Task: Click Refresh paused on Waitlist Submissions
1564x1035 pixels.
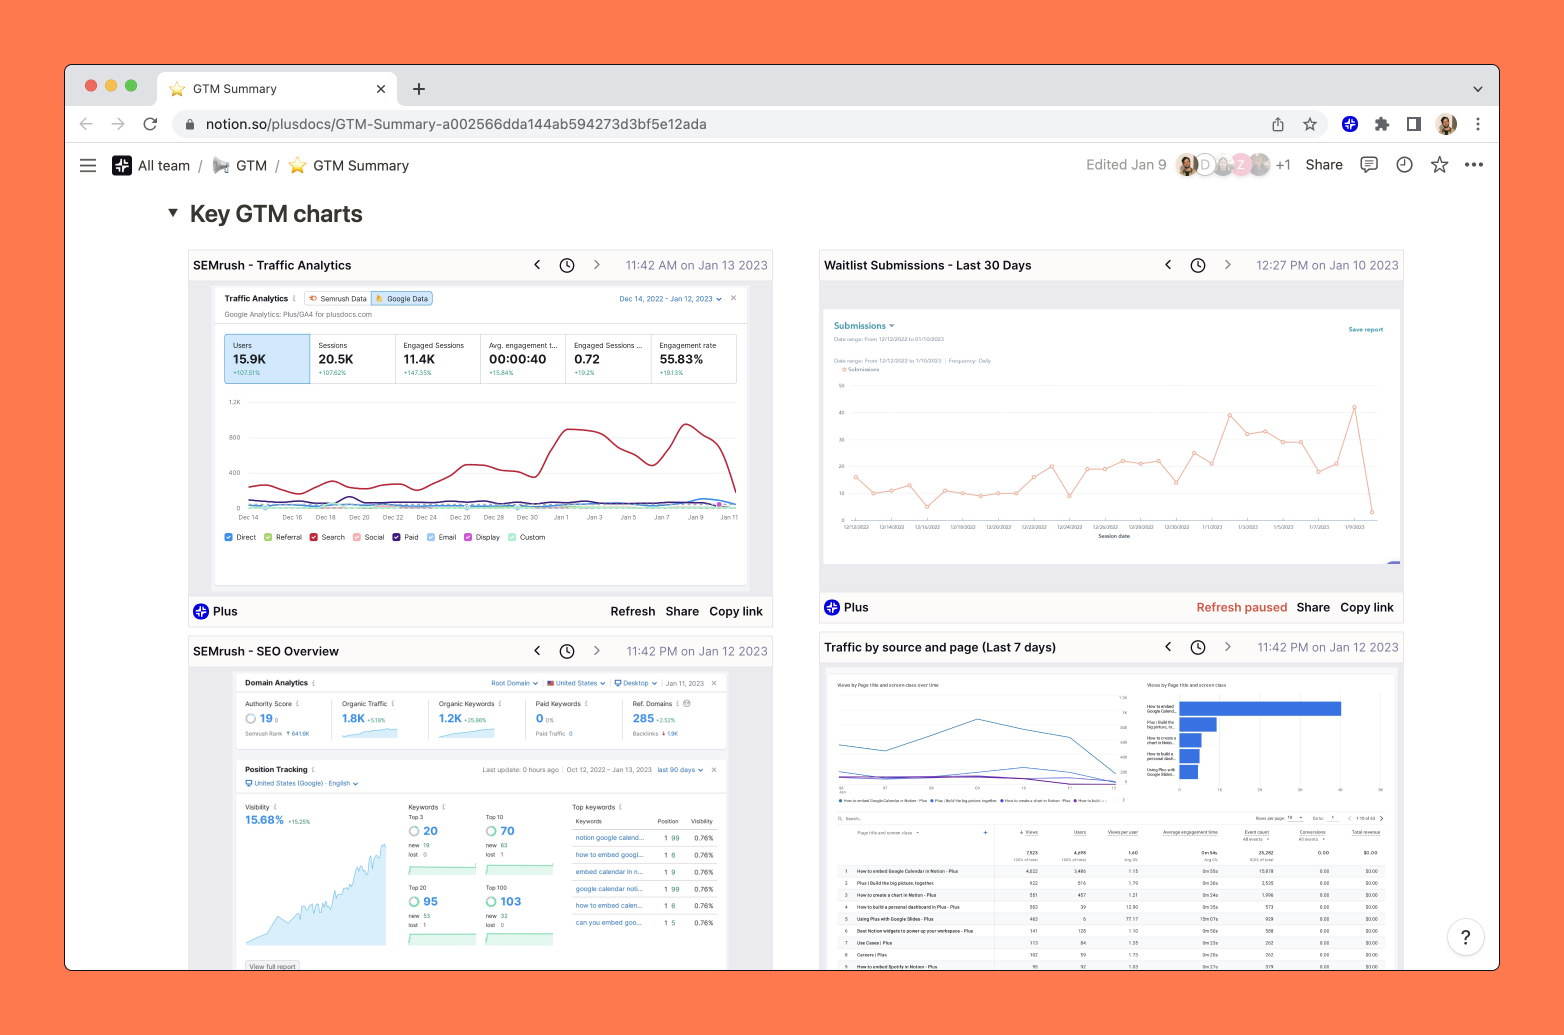Action: click(x=1242, y=607)
